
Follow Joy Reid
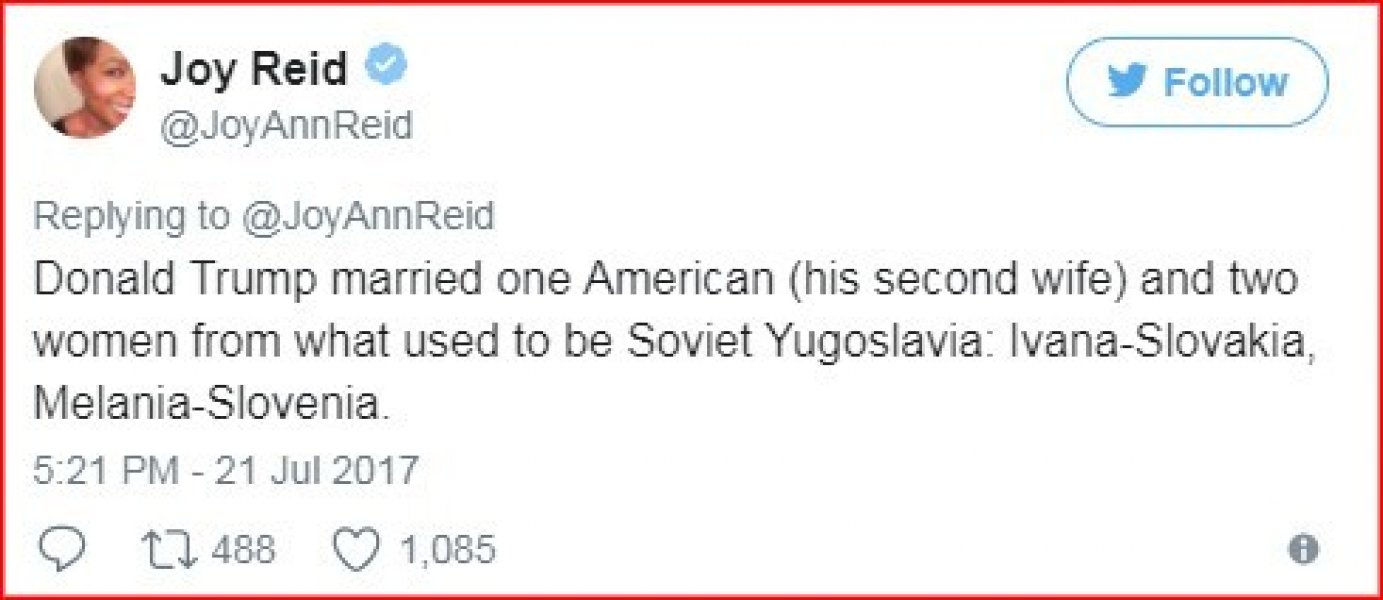point(1197,82)
